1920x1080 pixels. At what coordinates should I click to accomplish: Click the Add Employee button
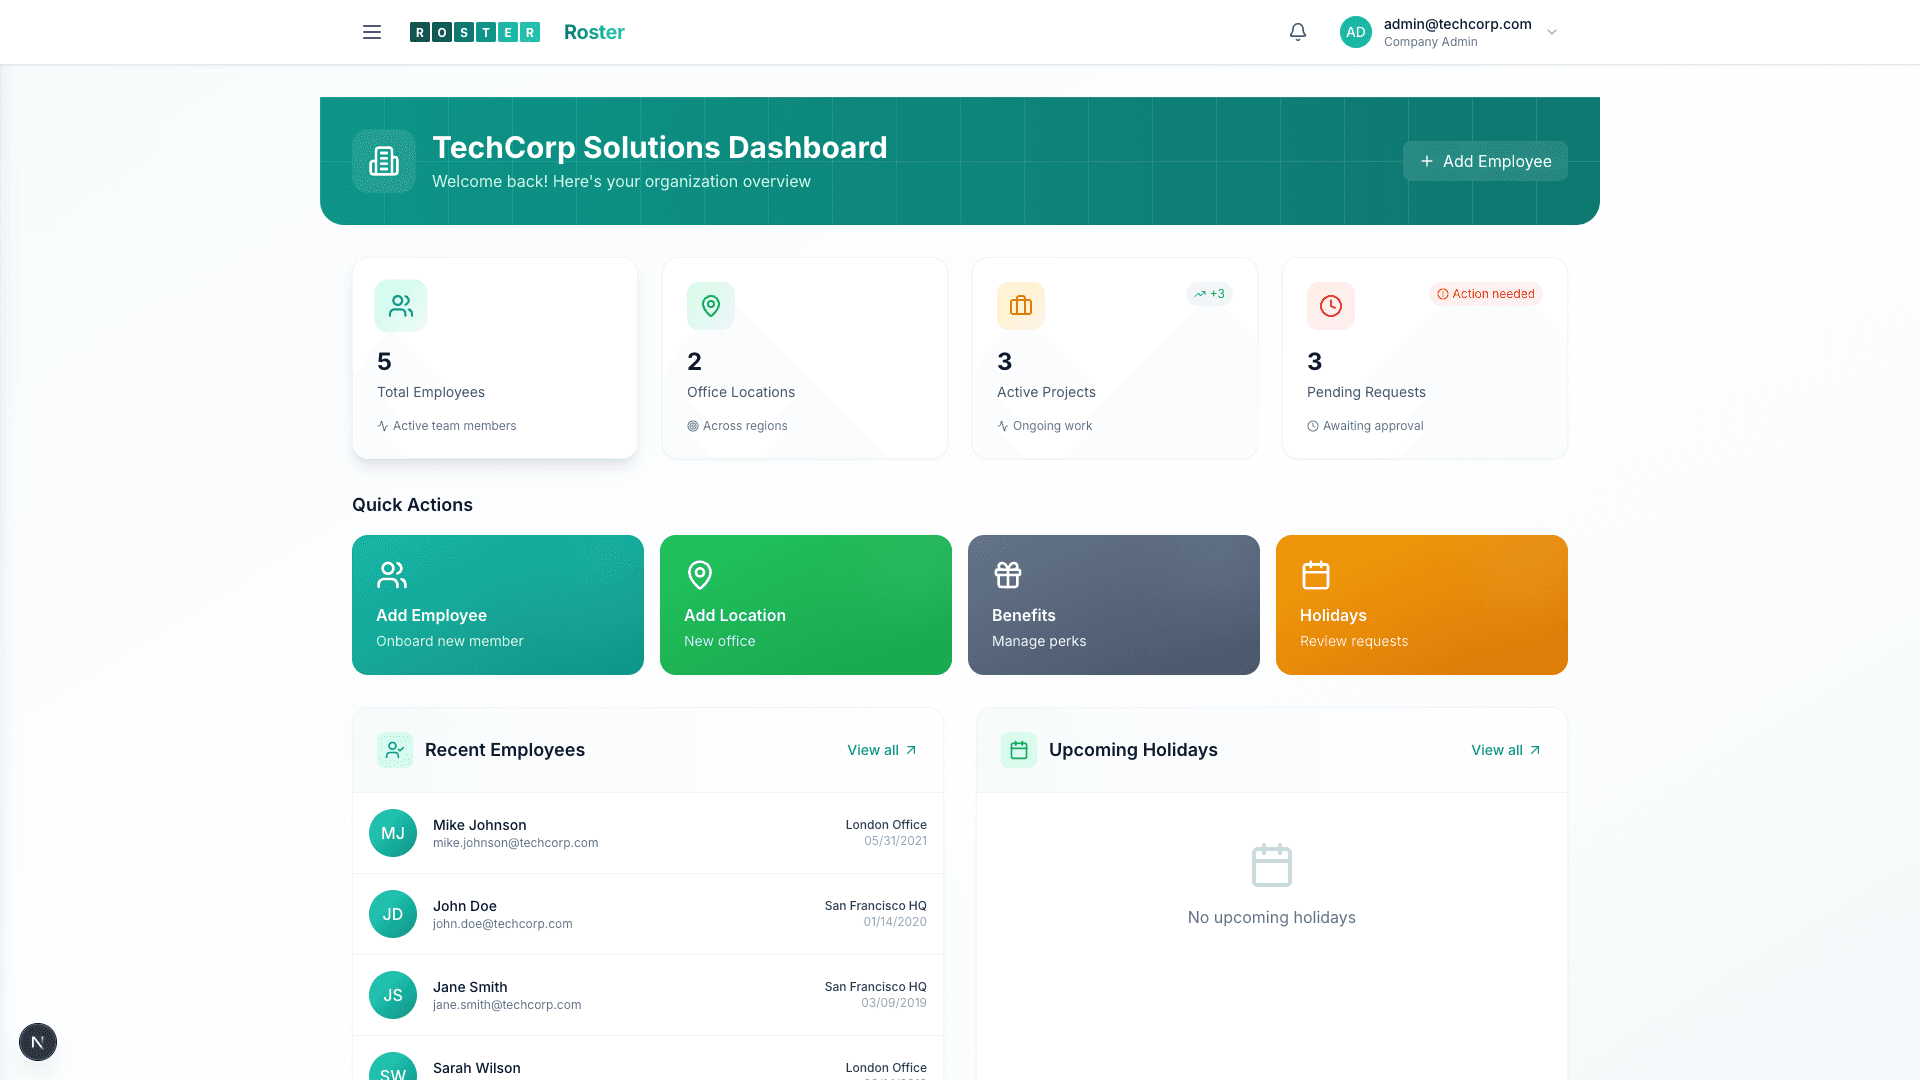click(1485, 161)
